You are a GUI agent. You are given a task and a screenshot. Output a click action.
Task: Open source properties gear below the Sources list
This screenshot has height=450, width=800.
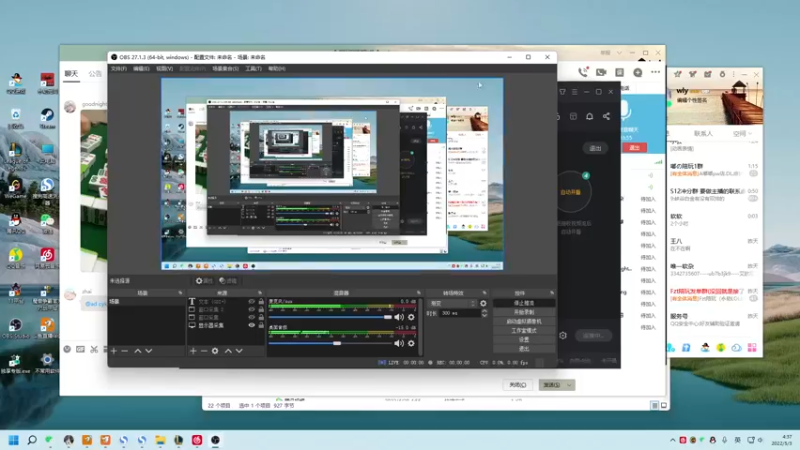click(215, 351)
